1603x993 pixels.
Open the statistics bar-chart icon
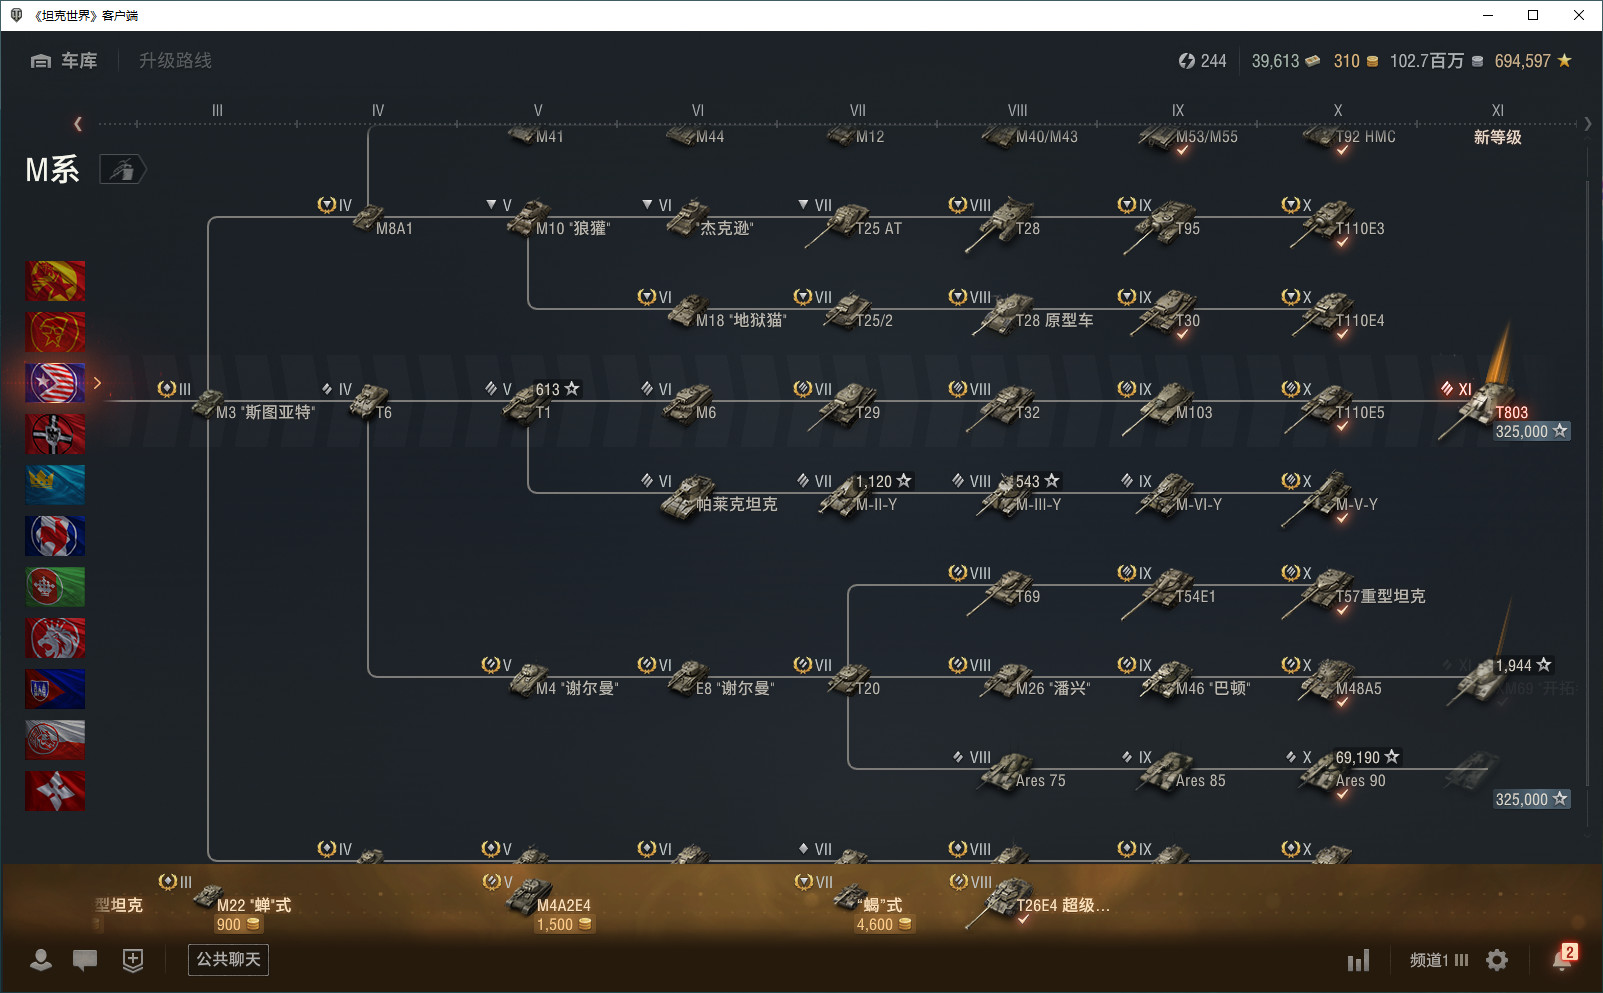(x=1358, y=961)
